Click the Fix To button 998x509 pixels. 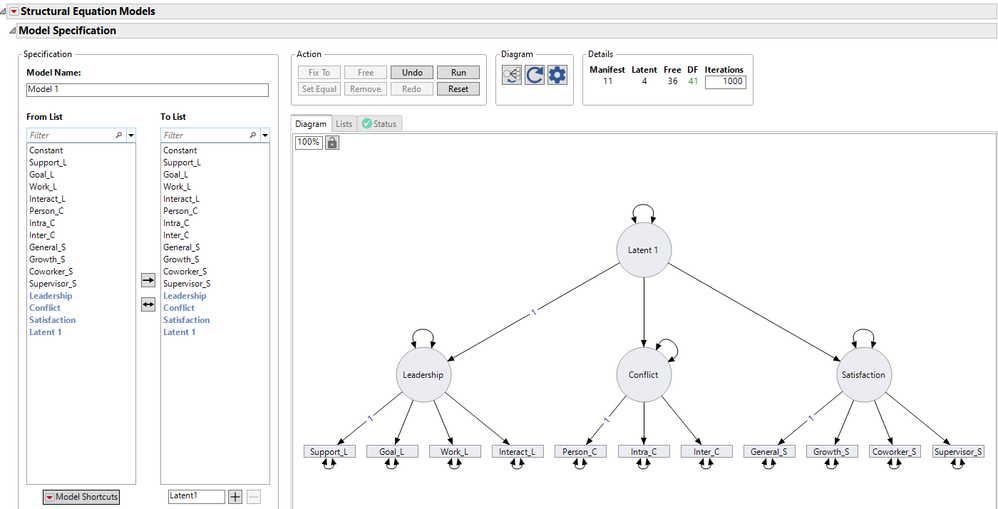pos(320,73)
